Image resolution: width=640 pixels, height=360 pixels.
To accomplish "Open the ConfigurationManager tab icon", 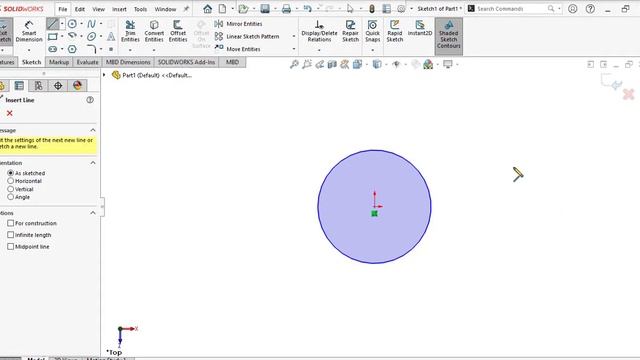I will click(x=38, y=85).
